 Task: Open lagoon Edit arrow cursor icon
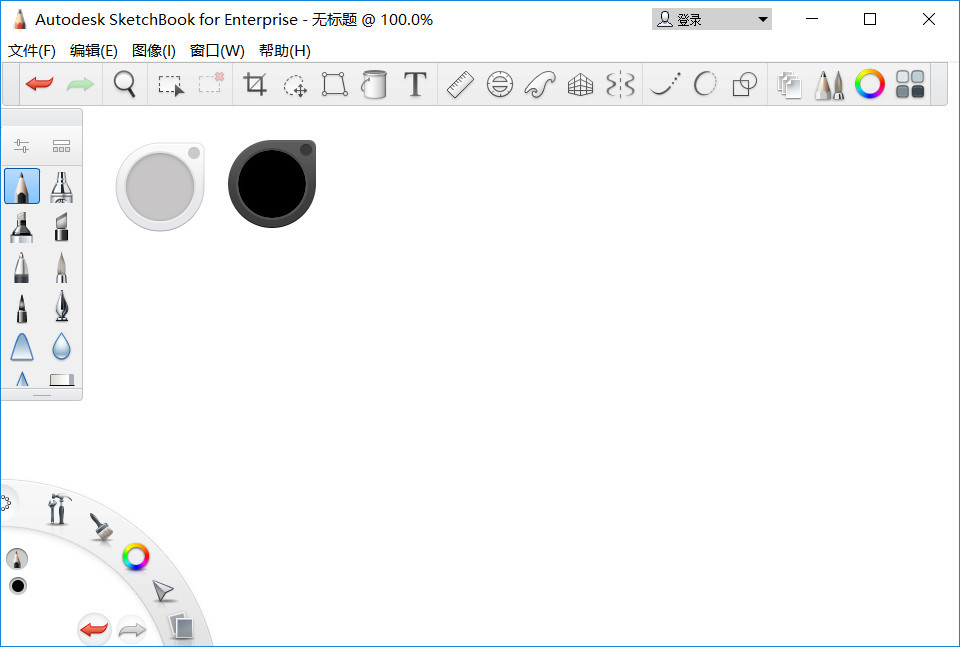click(163, 591)
